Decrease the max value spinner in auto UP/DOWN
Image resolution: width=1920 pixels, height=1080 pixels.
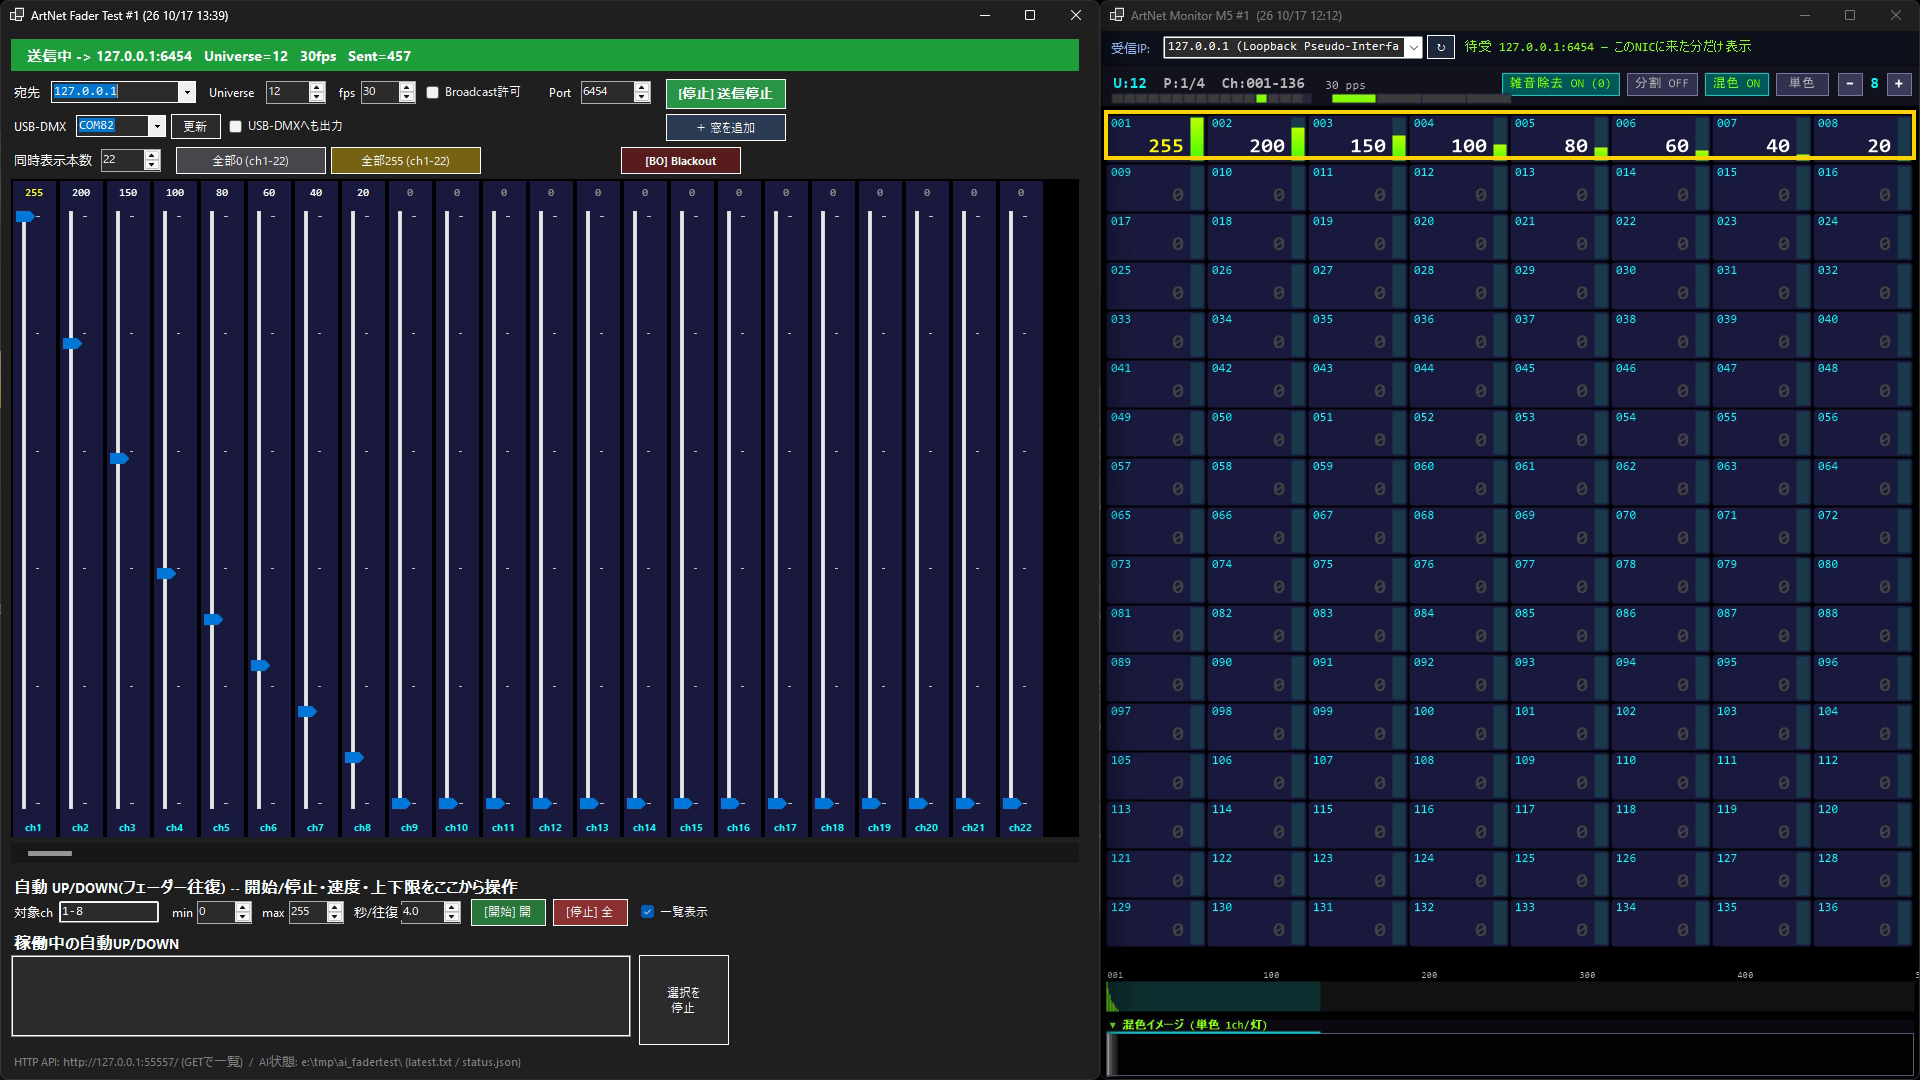(x=335, y=917)
